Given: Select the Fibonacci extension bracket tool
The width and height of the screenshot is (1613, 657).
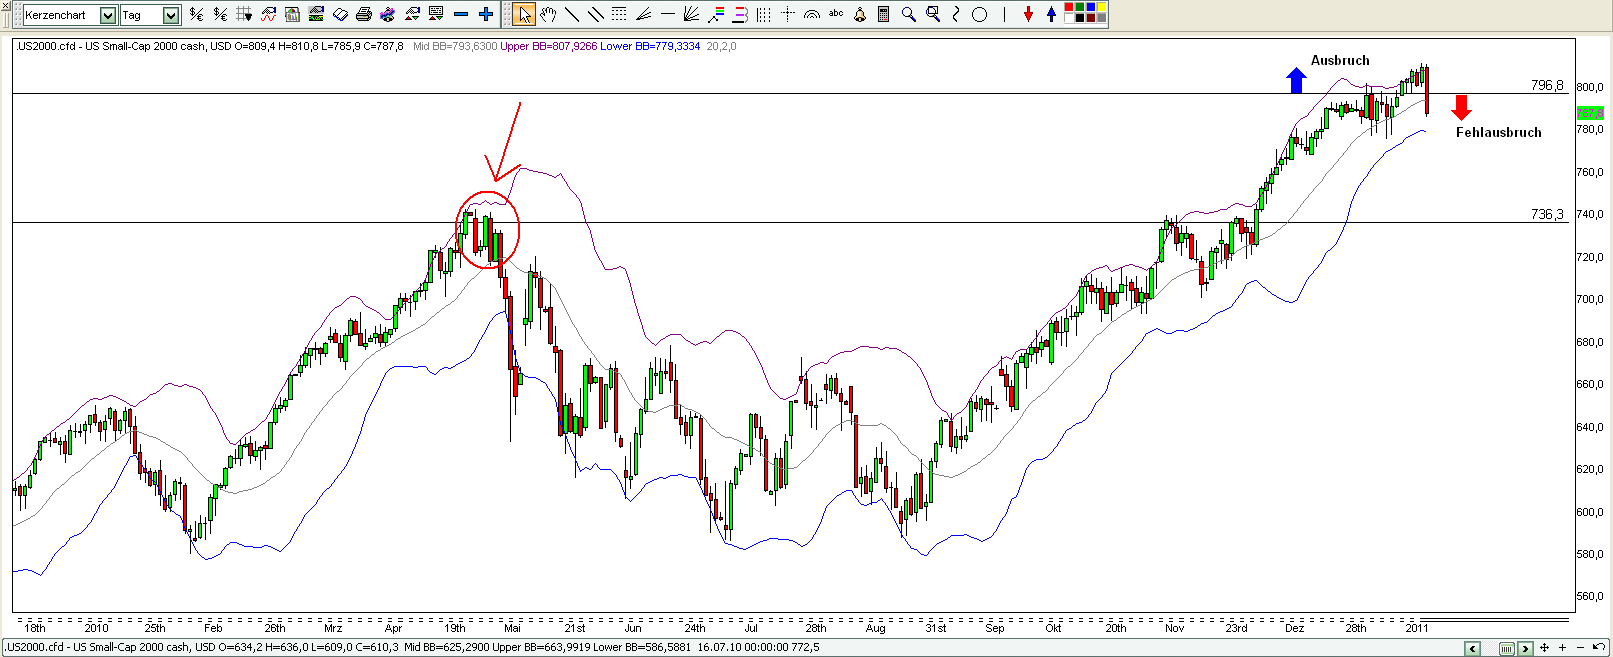Looking at the screenshot, I should point(741,14).
